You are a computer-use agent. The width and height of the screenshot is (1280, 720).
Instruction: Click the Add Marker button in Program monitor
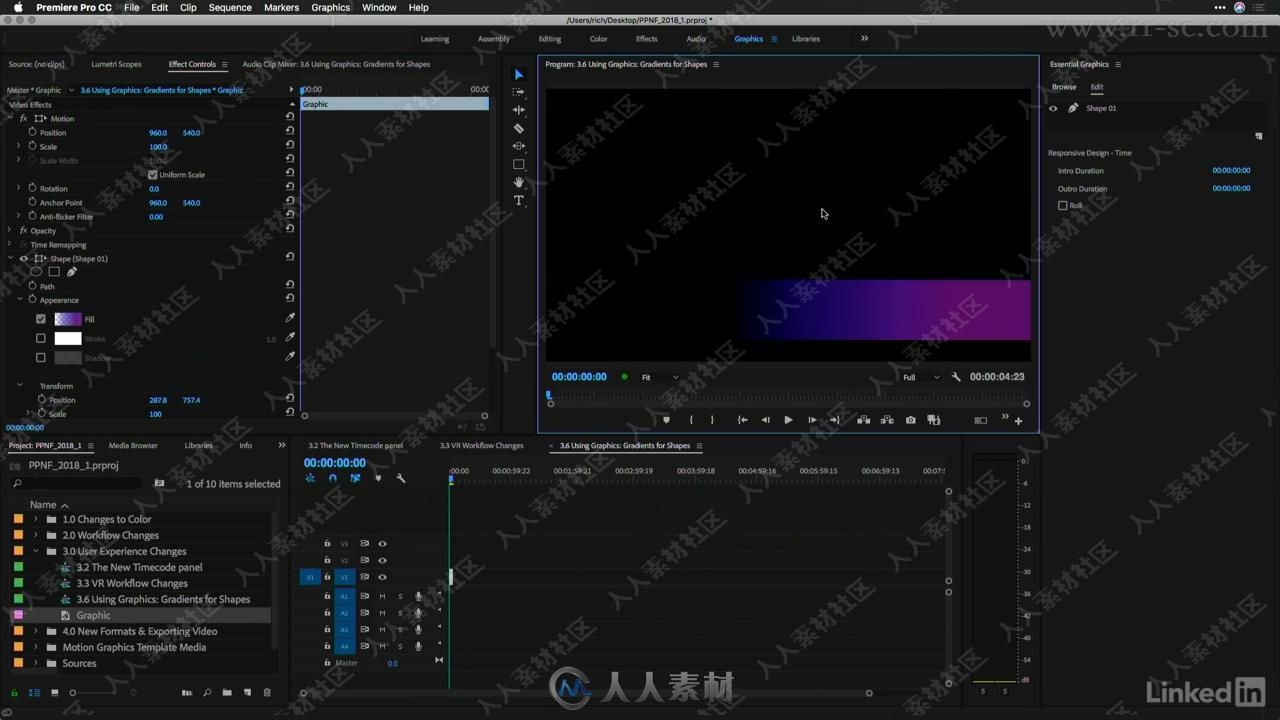666,420
